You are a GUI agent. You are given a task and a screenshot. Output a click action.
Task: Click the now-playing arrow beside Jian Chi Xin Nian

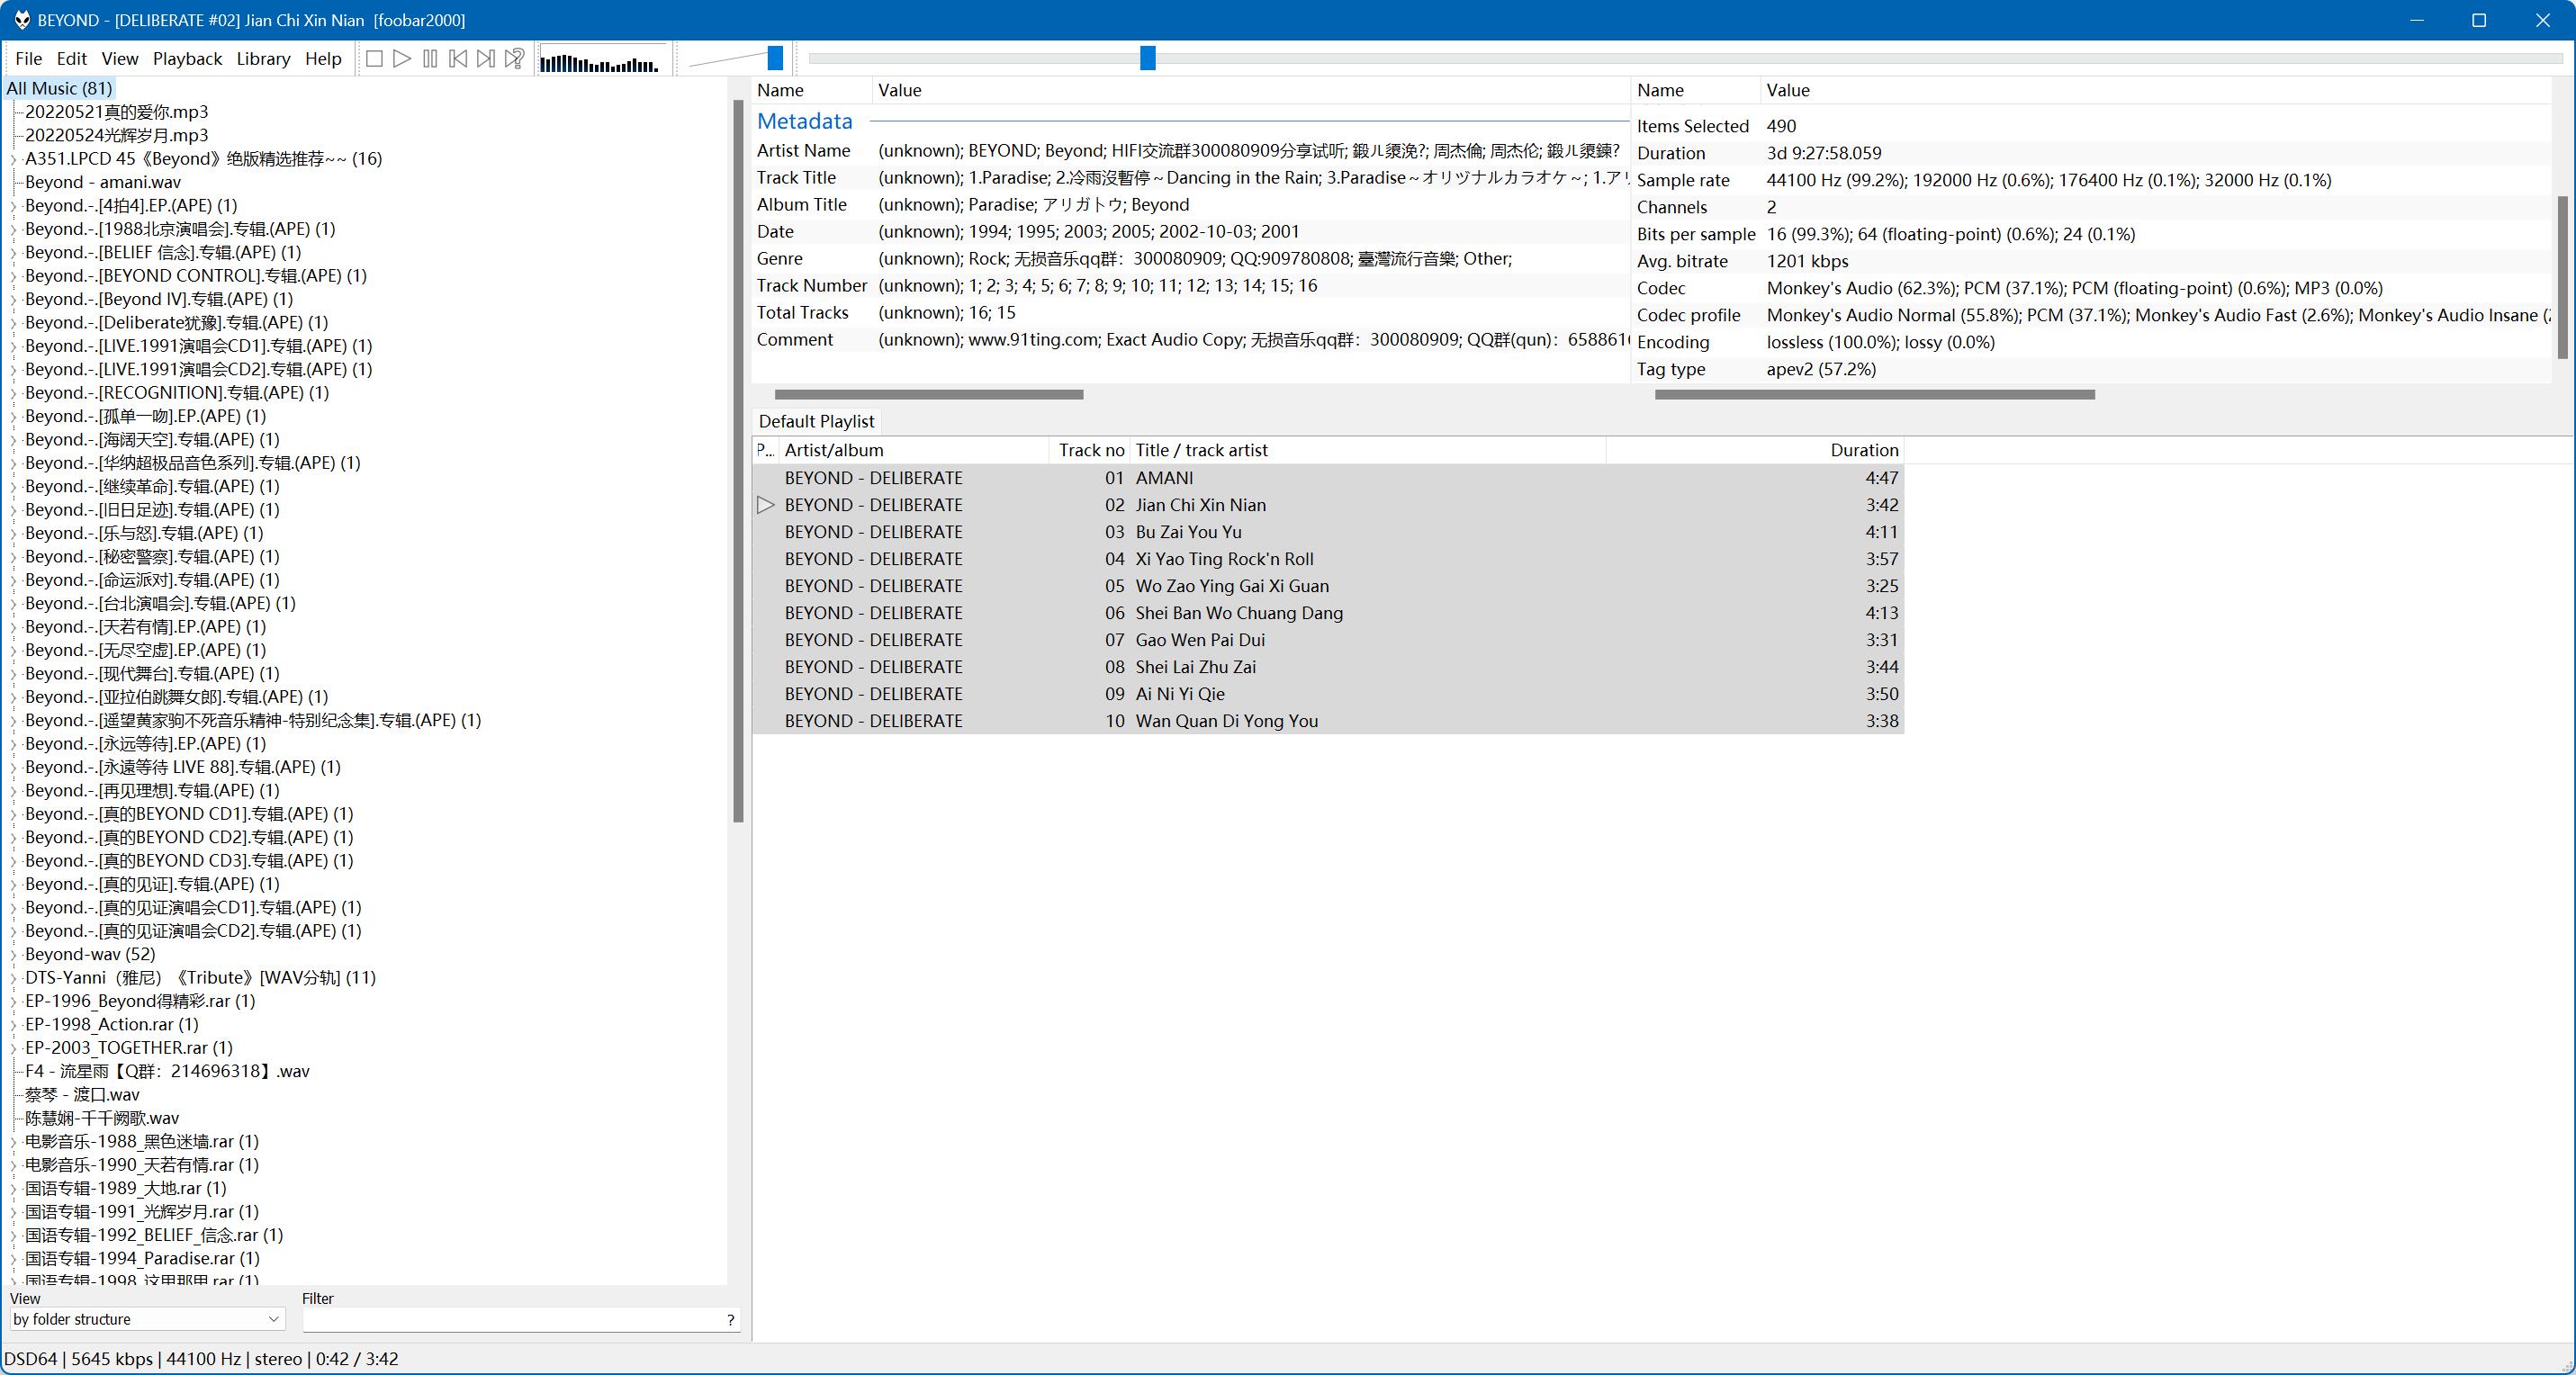(765, 505)
